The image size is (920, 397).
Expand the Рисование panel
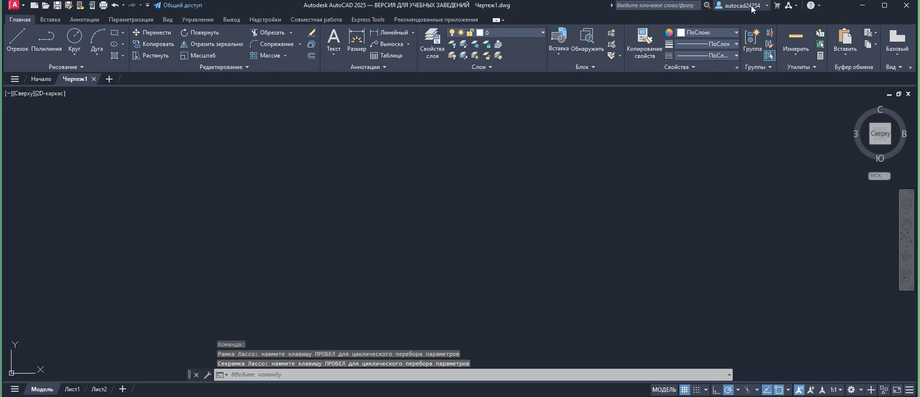pos(66,67)
